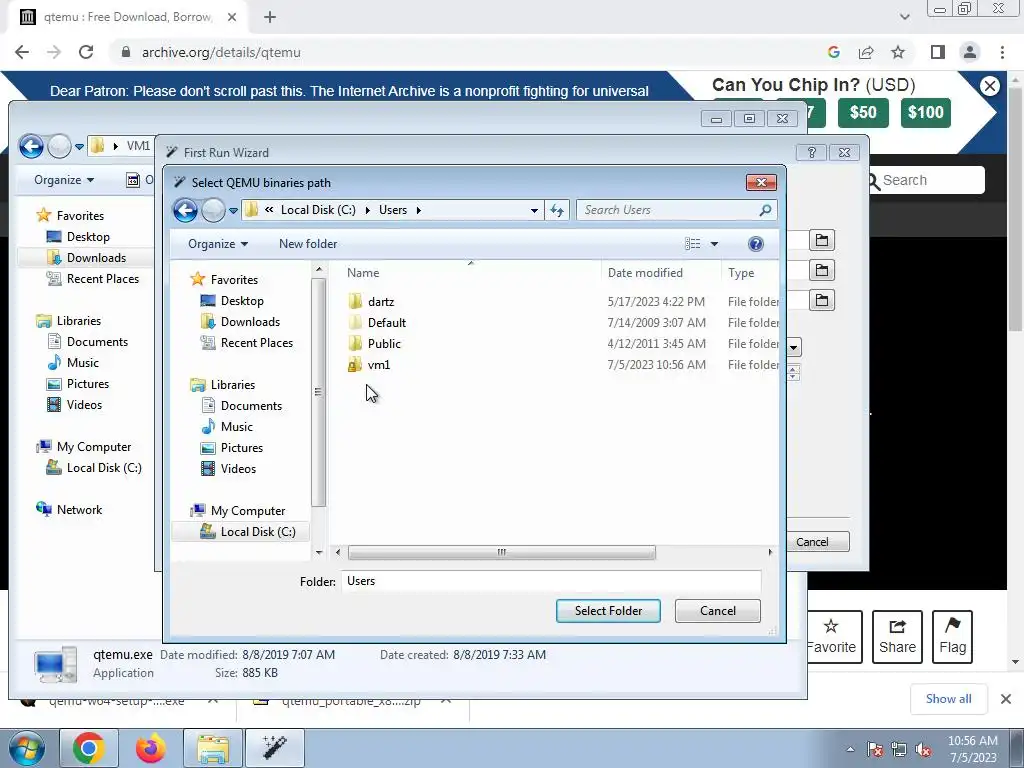Open Chrome three-dot menu

click(x=1002, y=52)
